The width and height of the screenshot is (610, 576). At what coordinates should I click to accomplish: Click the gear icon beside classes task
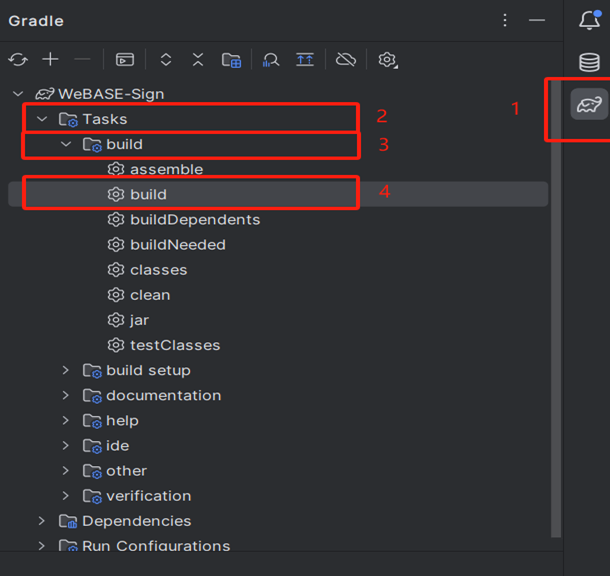(116, 270)
